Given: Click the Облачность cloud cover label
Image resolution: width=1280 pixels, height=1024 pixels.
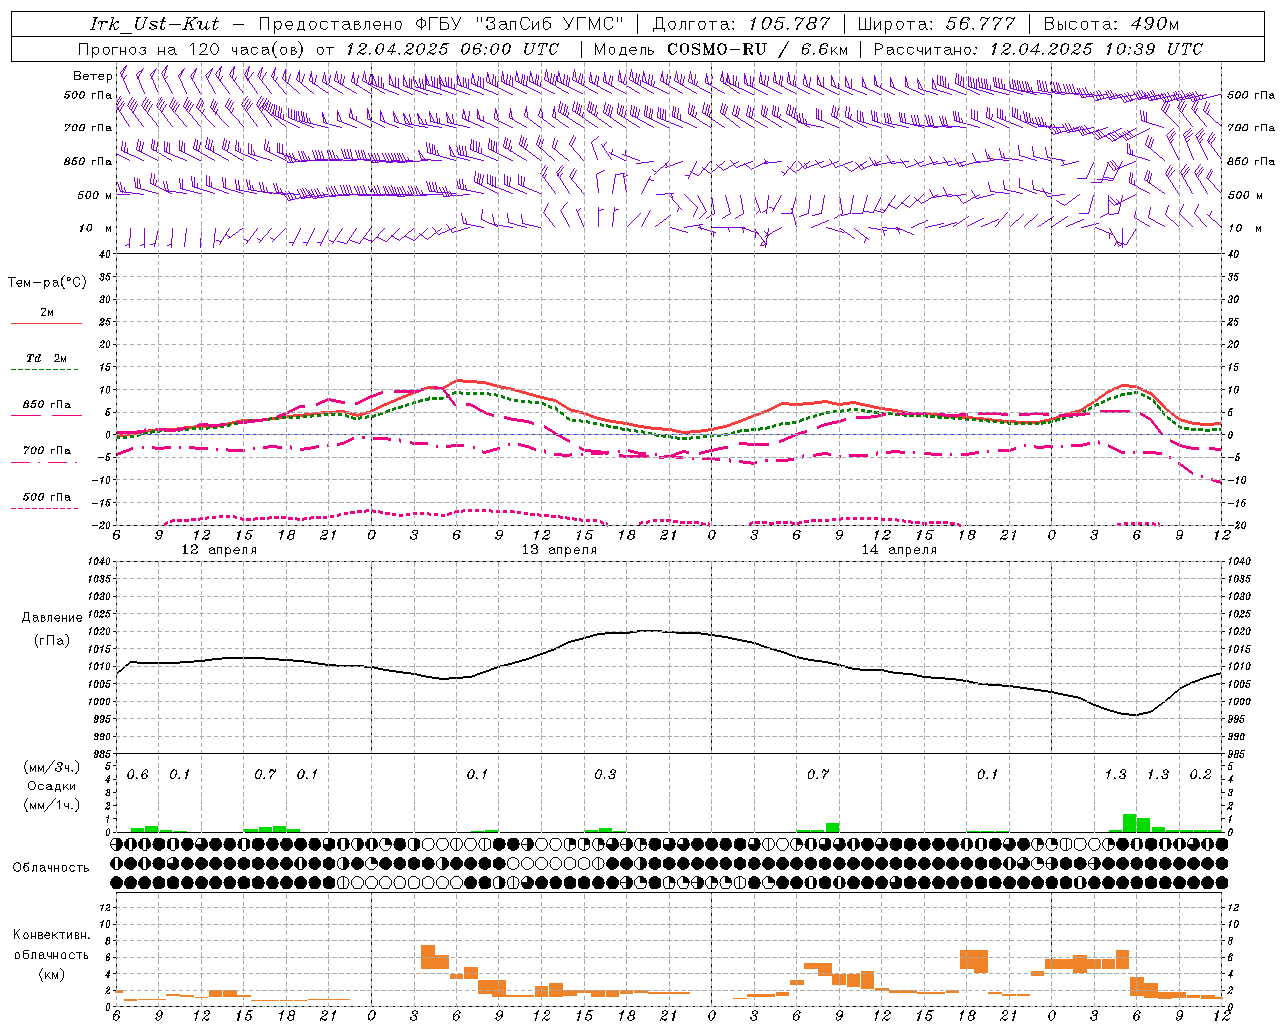Looking at the screenshot, I should 51,867.
